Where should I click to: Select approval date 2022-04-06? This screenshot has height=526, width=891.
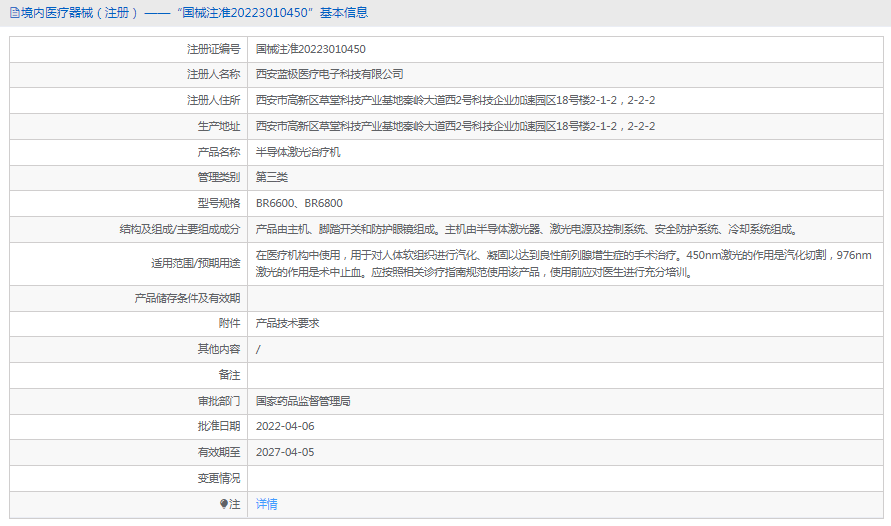[x=285, y=426]
